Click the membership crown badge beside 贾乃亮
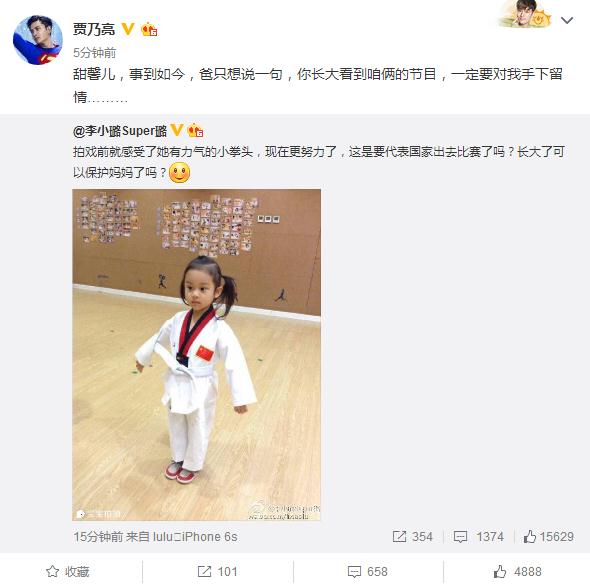The height and width of the screenshot is (588, 590). pos(149,29)
